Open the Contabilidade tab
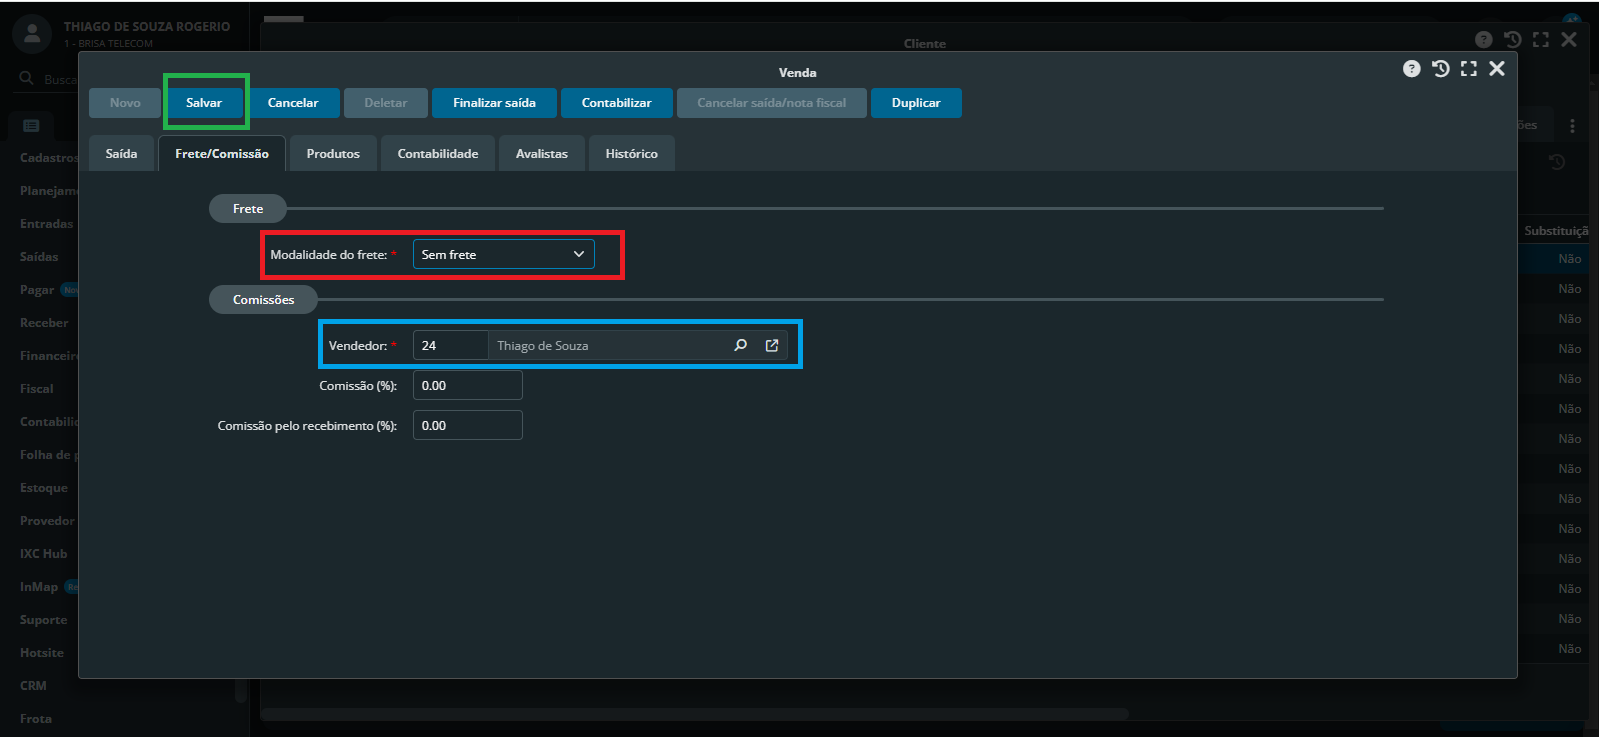Screen dimensions: 1599x737 [437, 154]
